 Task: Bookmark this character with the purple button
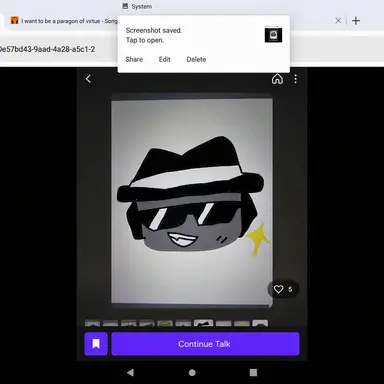96,344
